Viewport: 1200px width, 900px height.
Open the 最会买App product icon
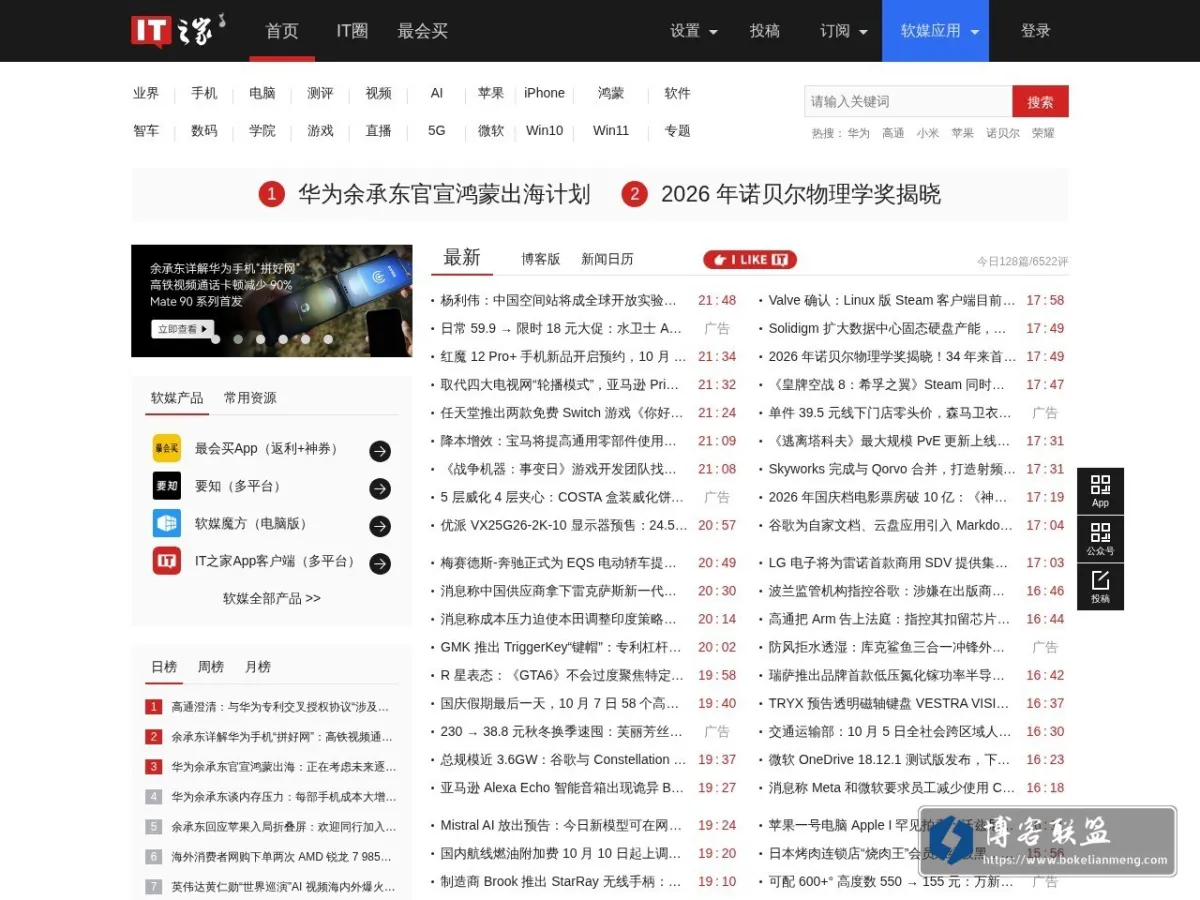coord(167,448)
